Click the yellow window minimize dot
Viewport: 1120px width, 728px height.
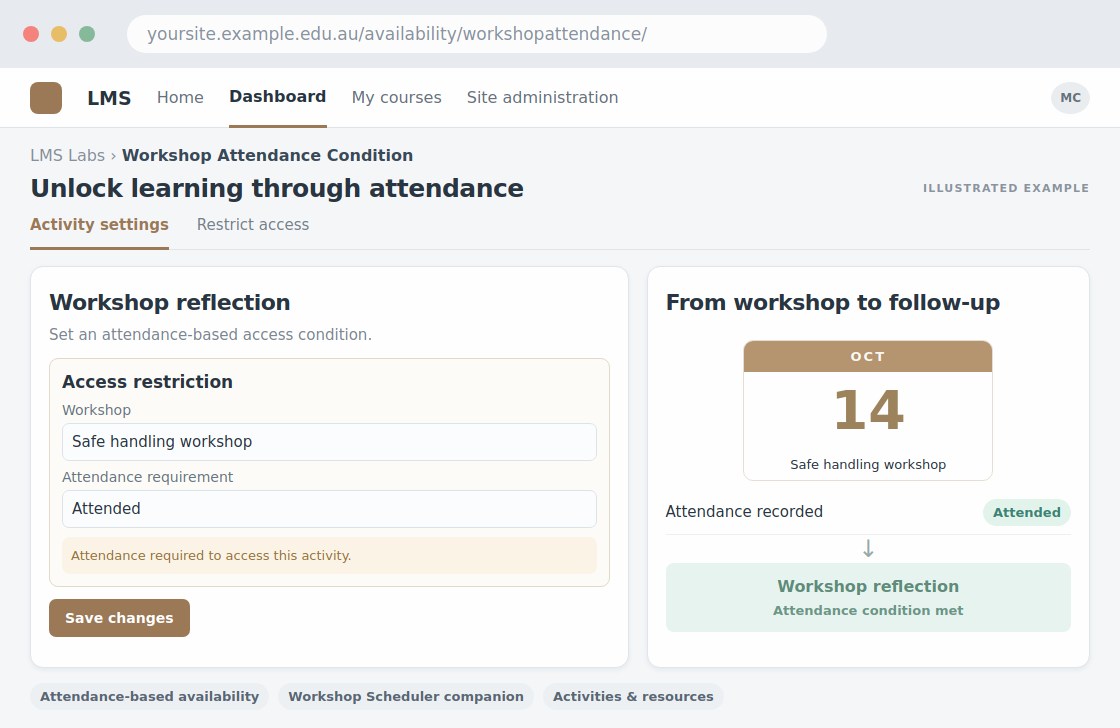point(59,34)
